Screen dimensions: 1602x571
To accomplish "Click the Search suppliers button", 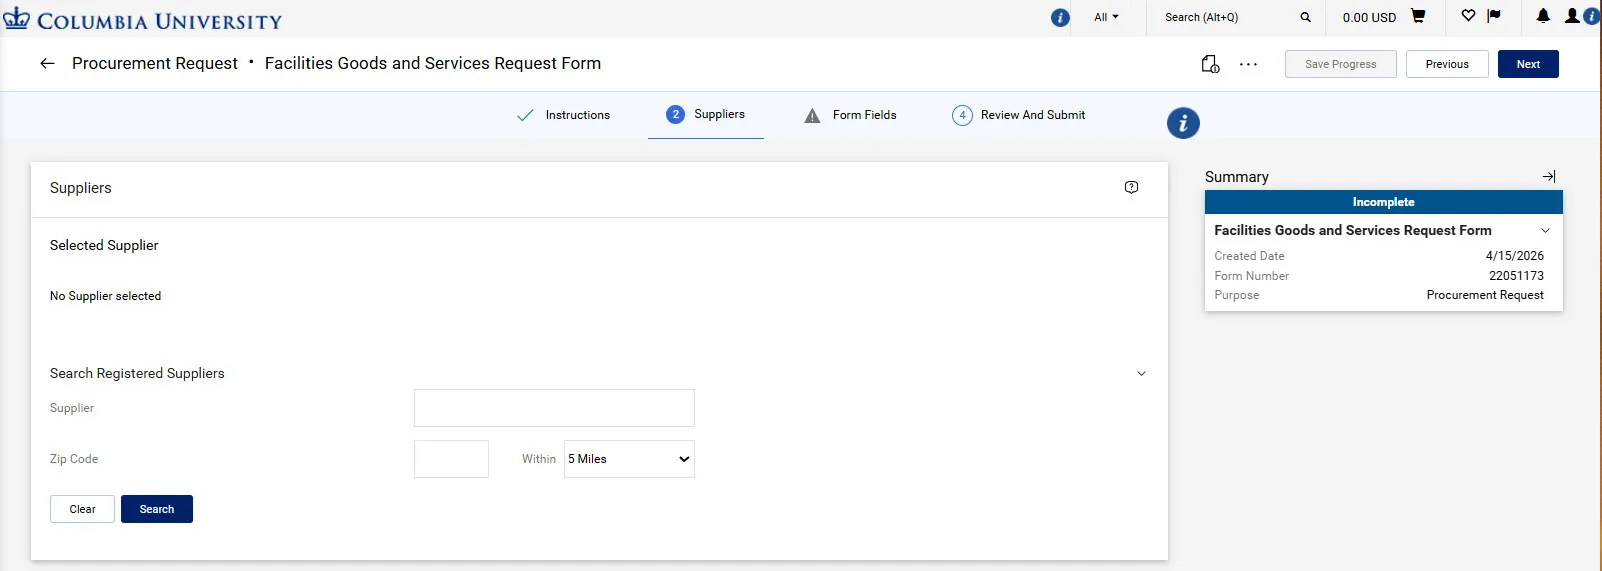I will tap(157, 509).
